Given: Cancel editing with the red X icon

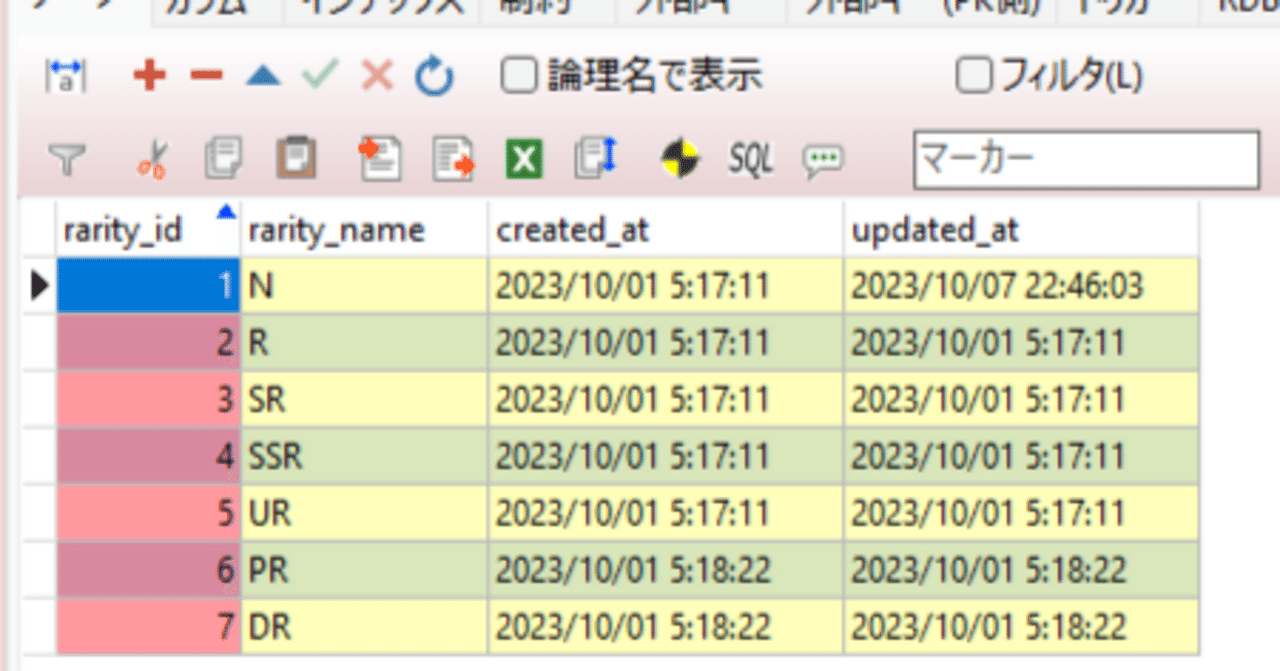Looking at the screenshot, I should click(375, 74).
